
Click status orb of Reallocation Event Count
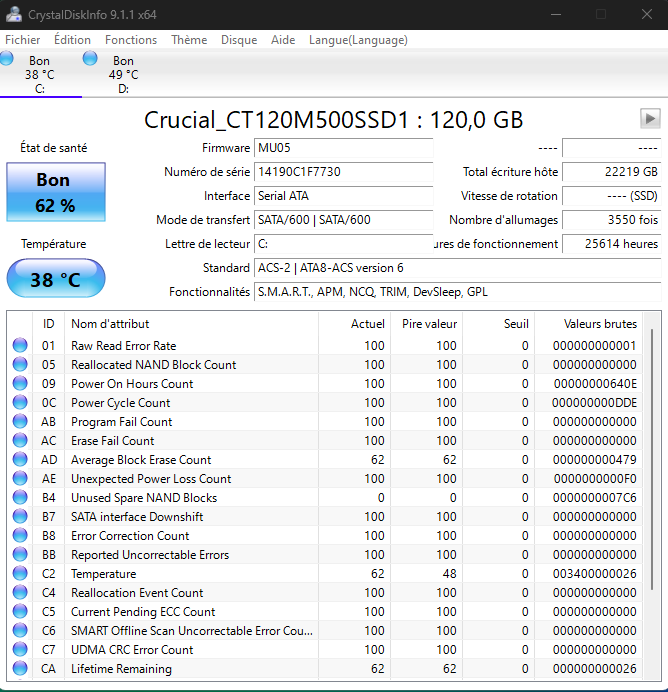[20, 592]
